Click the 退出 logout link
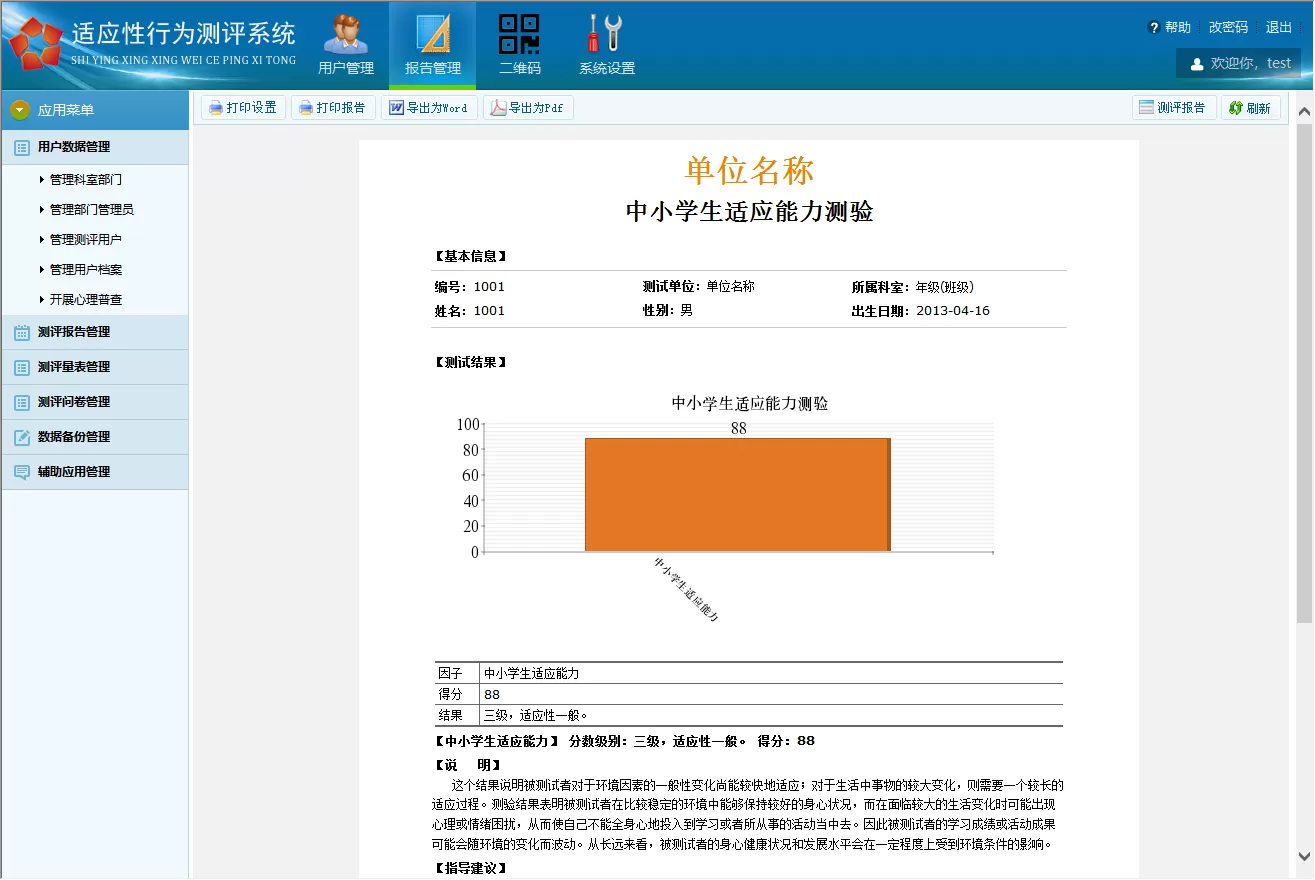Image resolution: width=1315 pixels, height=880 pixels. point(1279,28)
